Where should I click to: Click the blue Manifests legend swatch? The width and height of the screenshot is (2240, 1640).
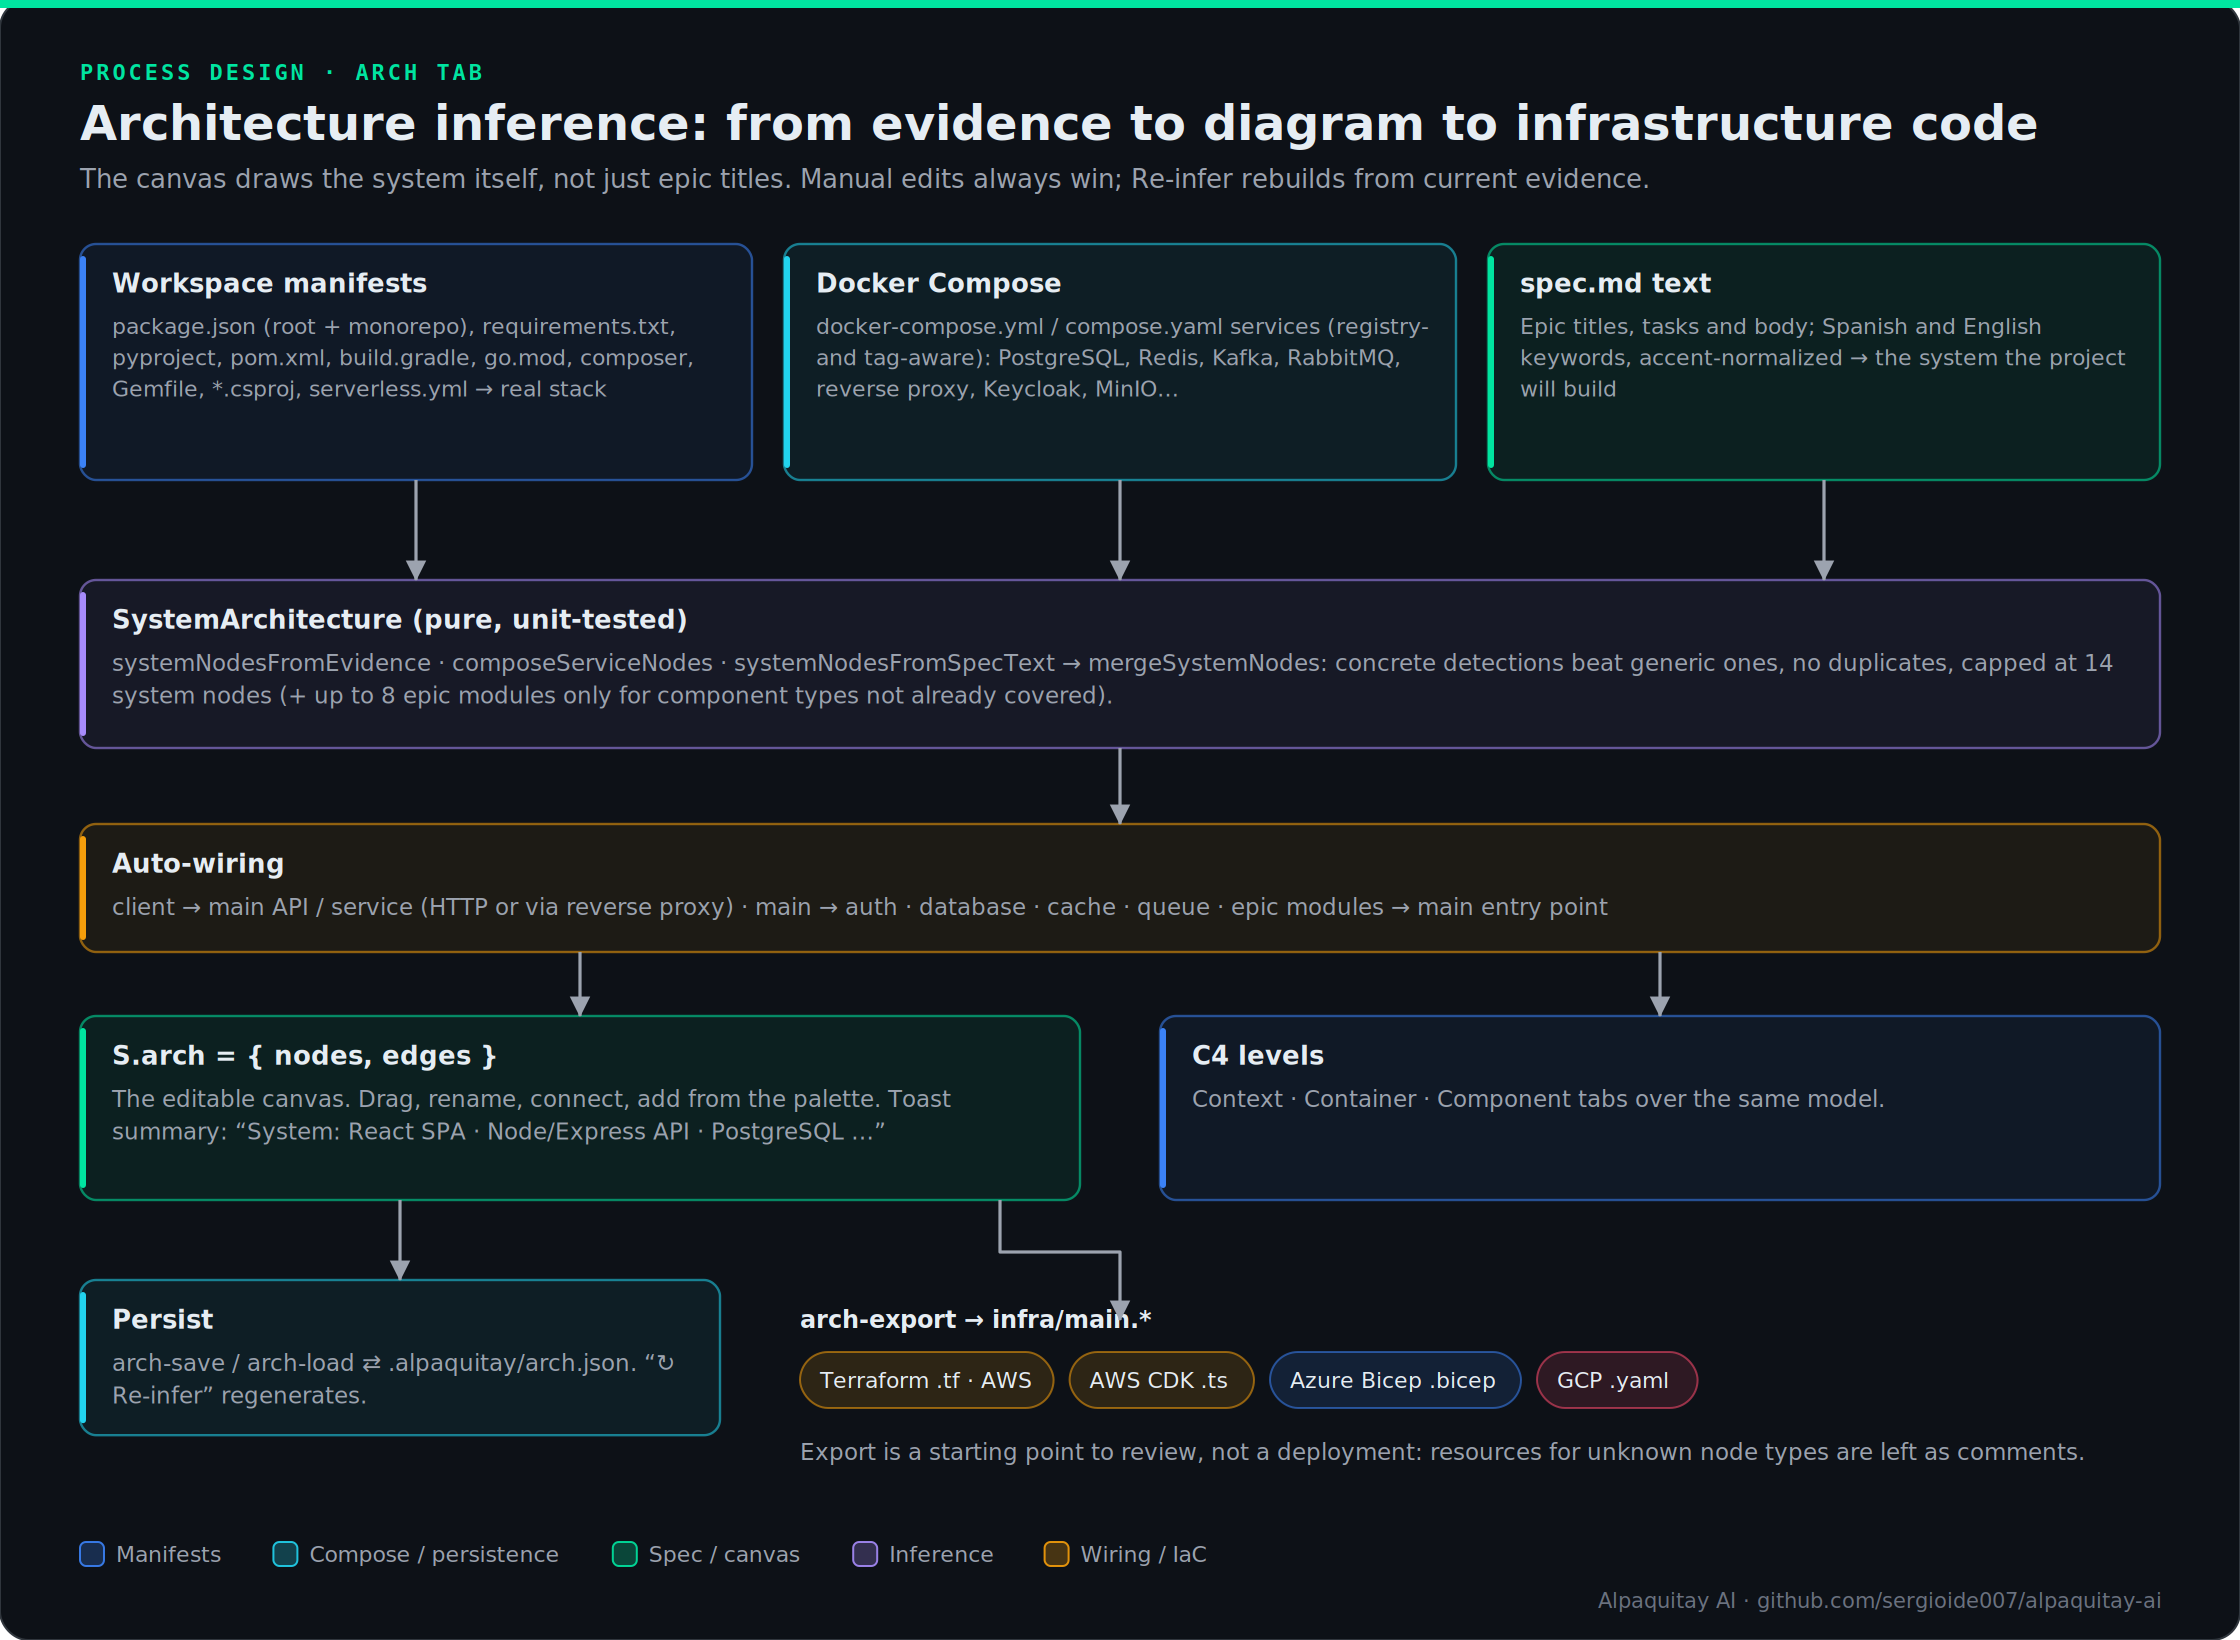[x=92, y=1554]
